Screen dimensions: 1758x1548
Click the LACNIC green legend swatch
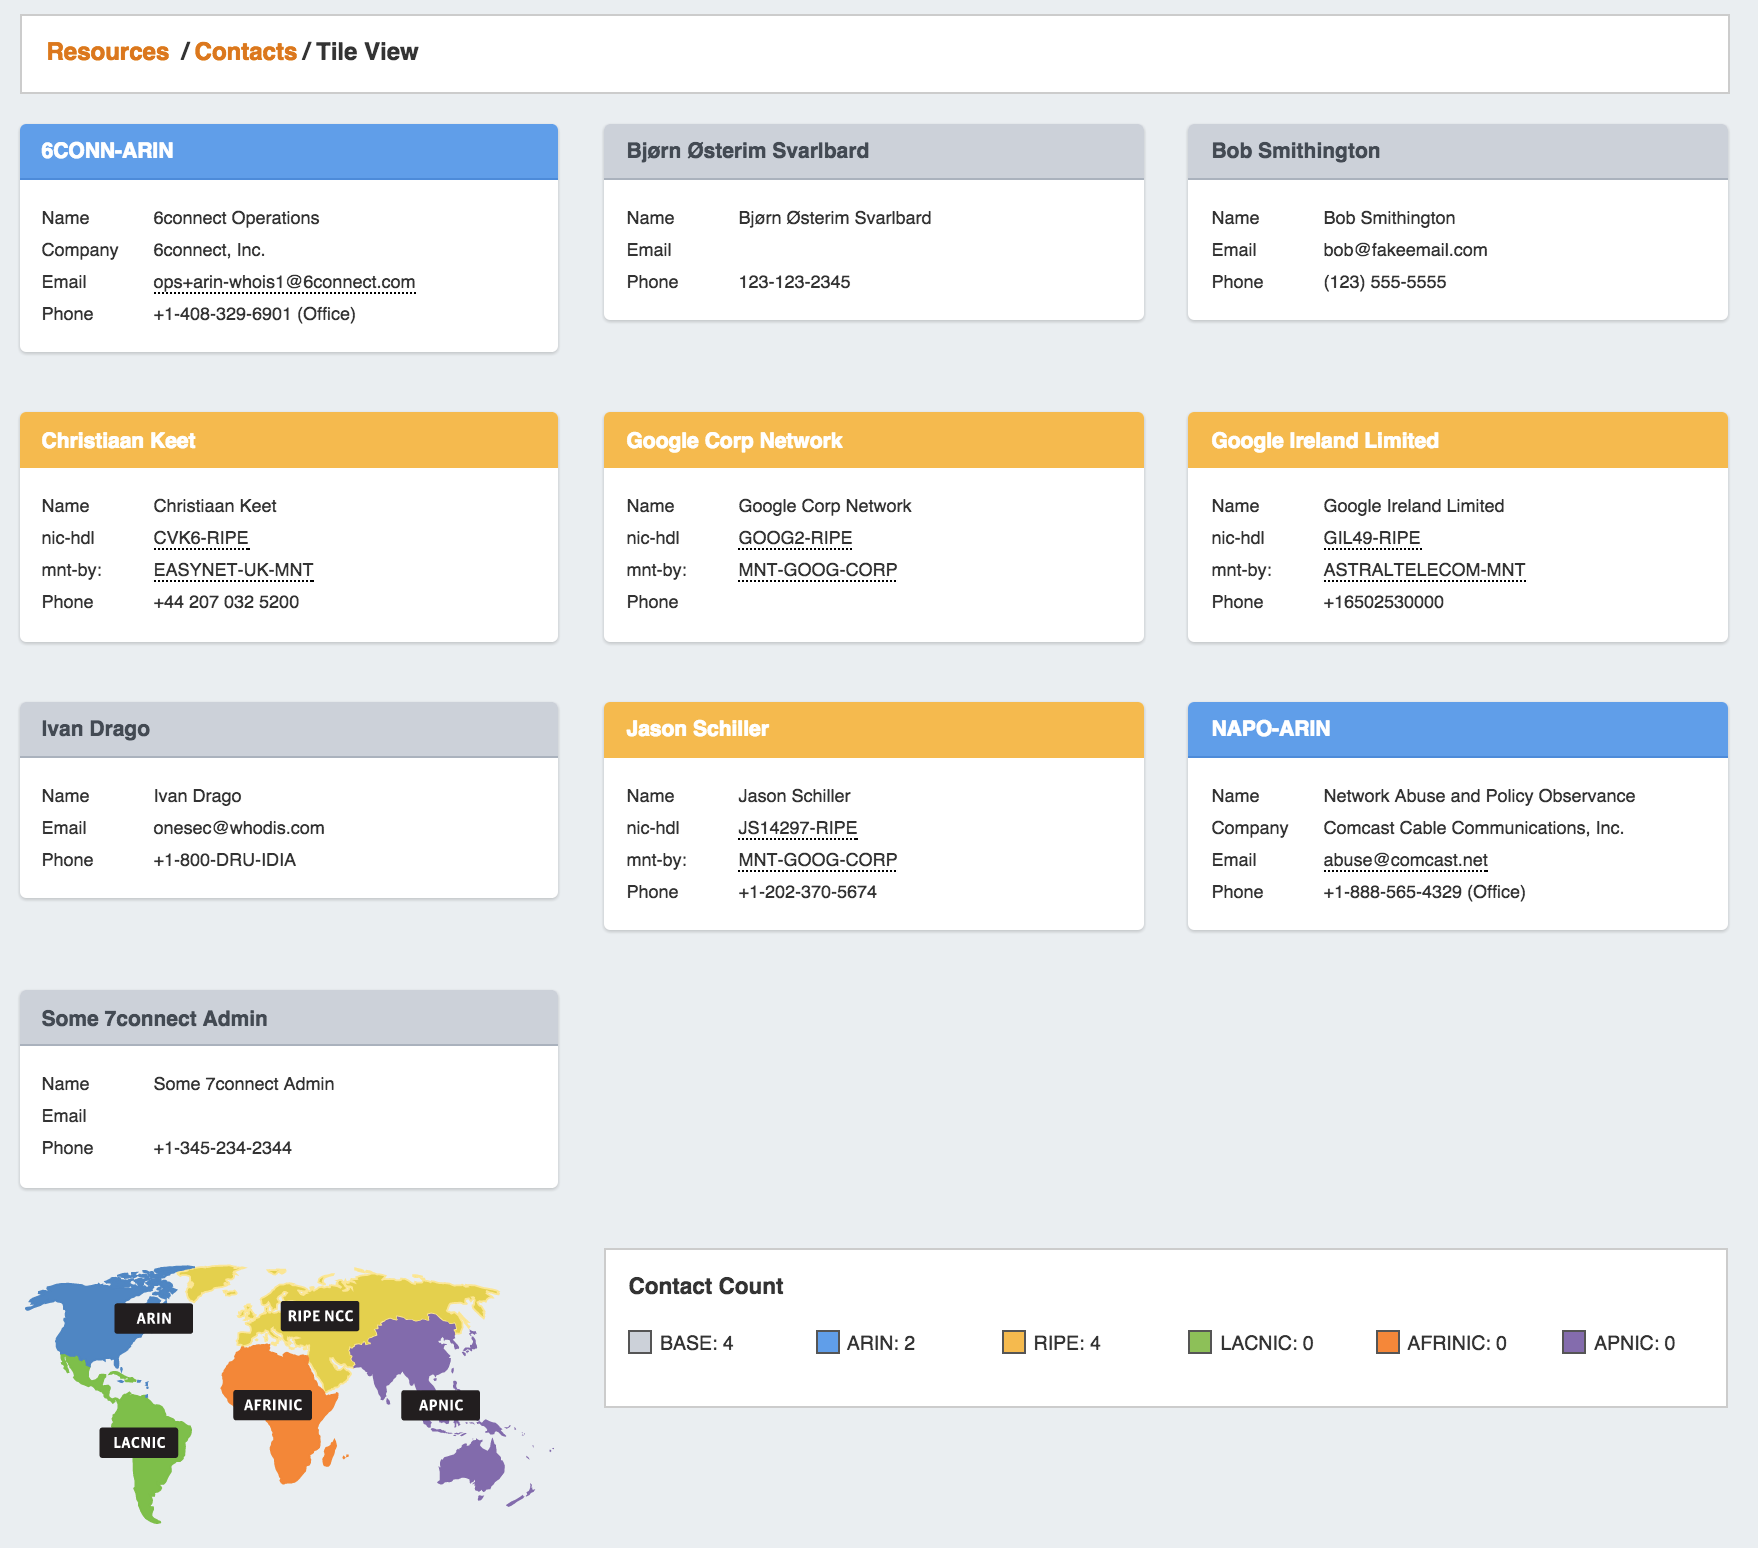pyautogui.click(x=1200, y=1342)
